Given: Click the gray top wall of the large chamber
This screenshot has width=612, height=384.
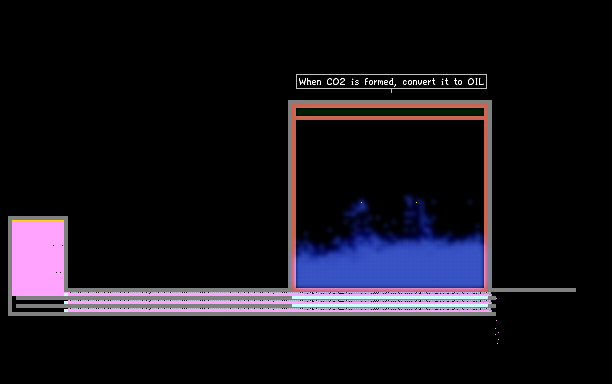Looking at the screenshot, I should (390, 102).
